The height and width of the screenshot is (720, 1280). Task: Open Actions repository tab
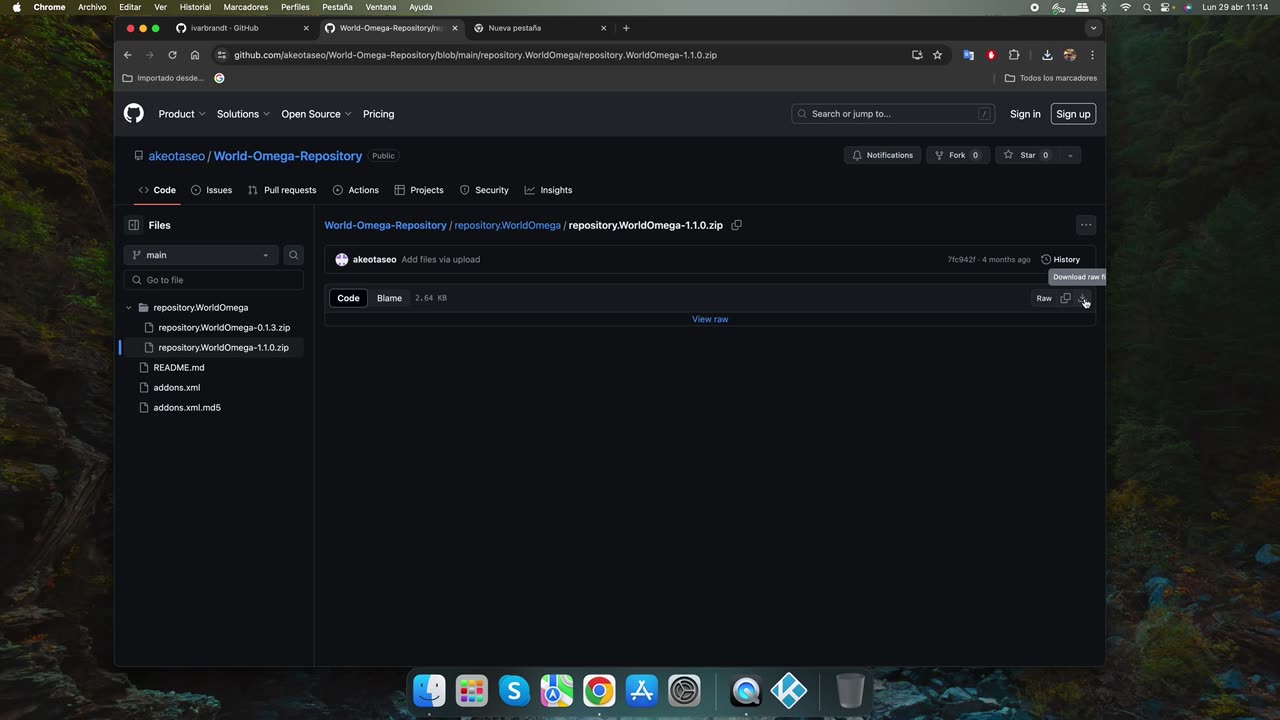(355, 190)
